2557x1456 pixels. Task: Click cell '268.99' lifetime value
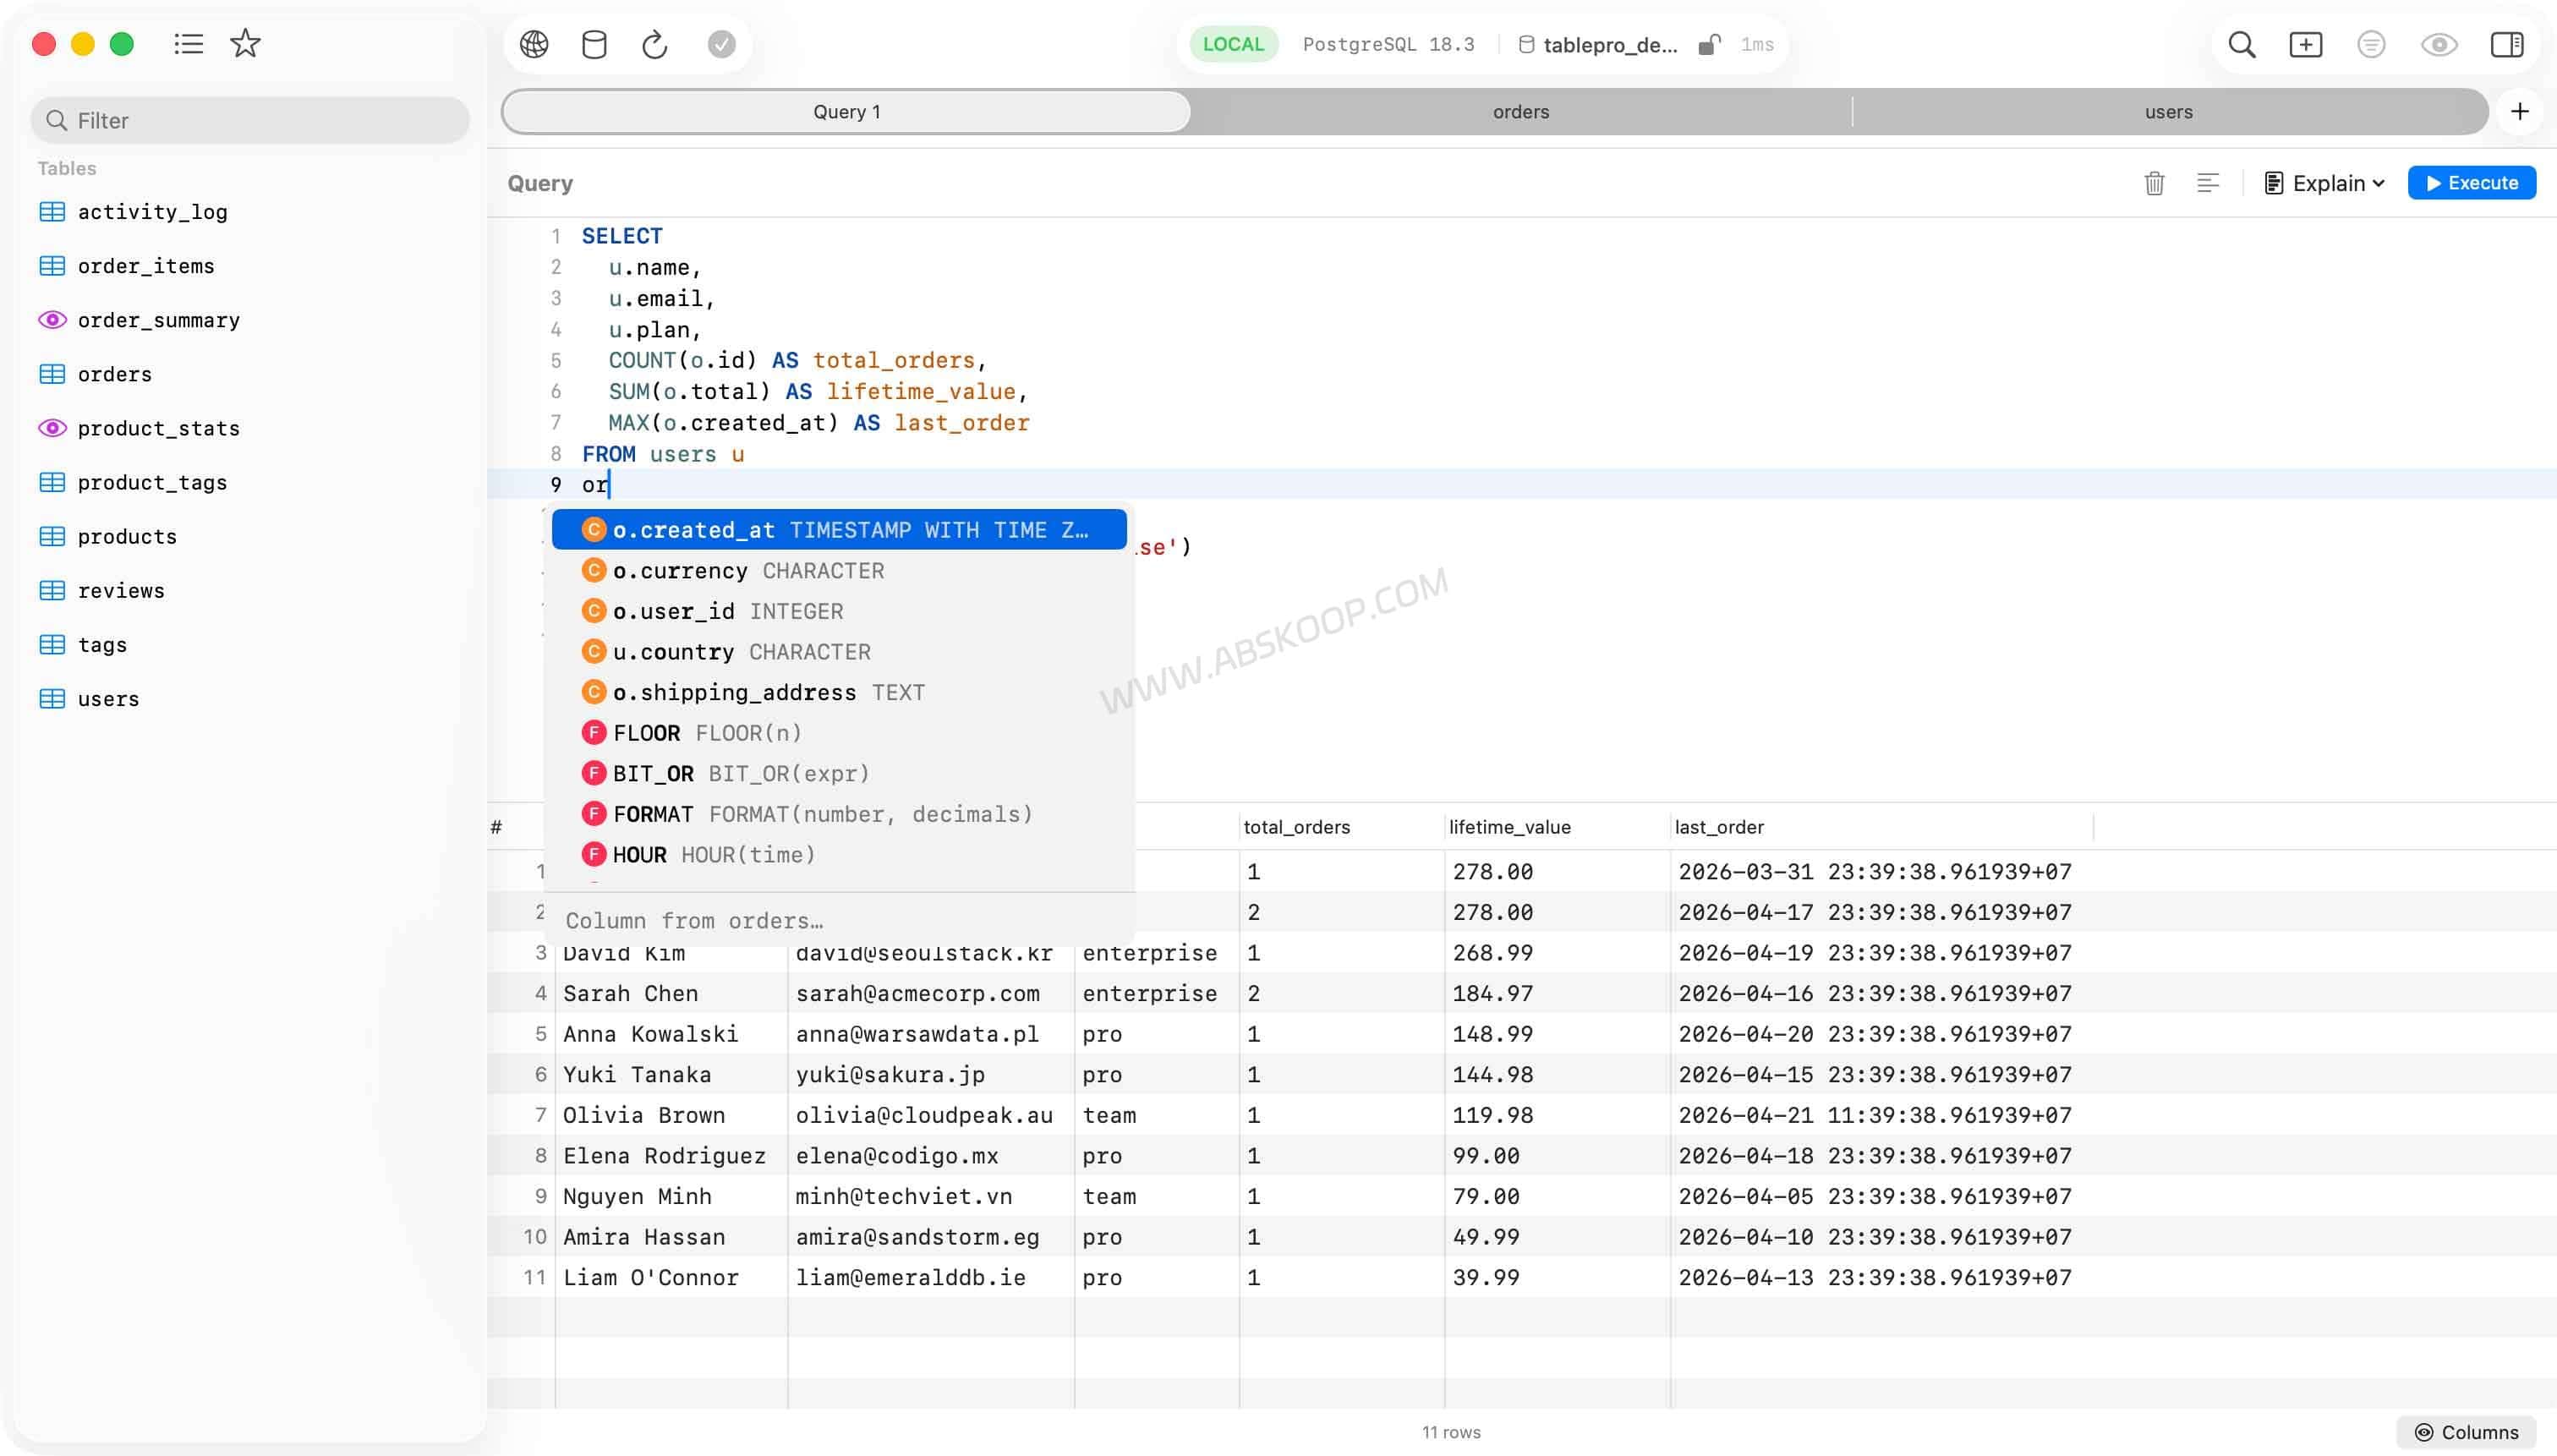pyautogui.click(x=1556, y=953)
